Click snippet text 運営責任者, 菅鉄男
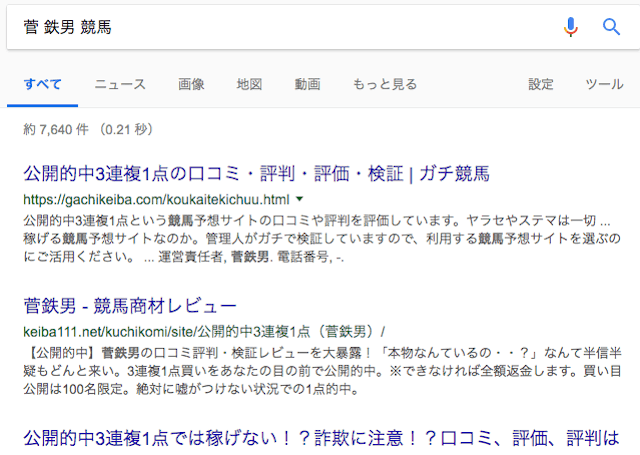Screen dimensions: 640x455 [213, 257]
